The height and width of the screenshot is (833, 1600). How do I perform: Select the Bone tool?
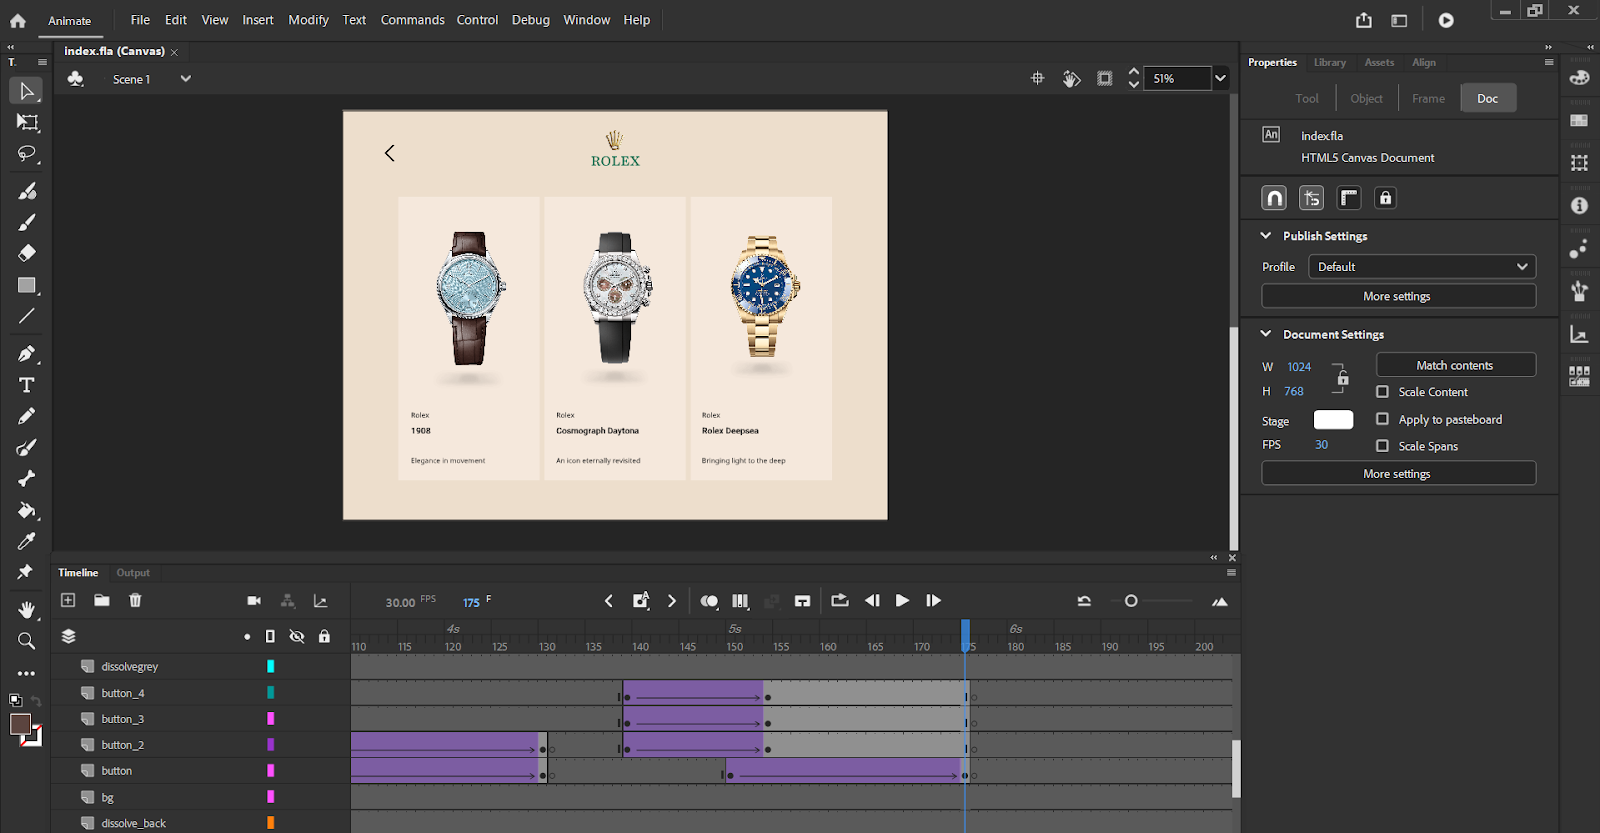click(27, 478)
